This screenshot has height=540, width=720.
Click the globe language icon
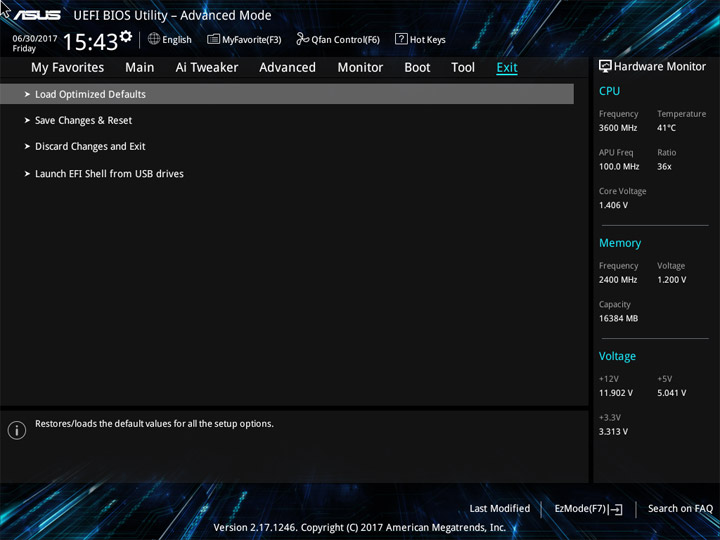(x=154, y=39)
